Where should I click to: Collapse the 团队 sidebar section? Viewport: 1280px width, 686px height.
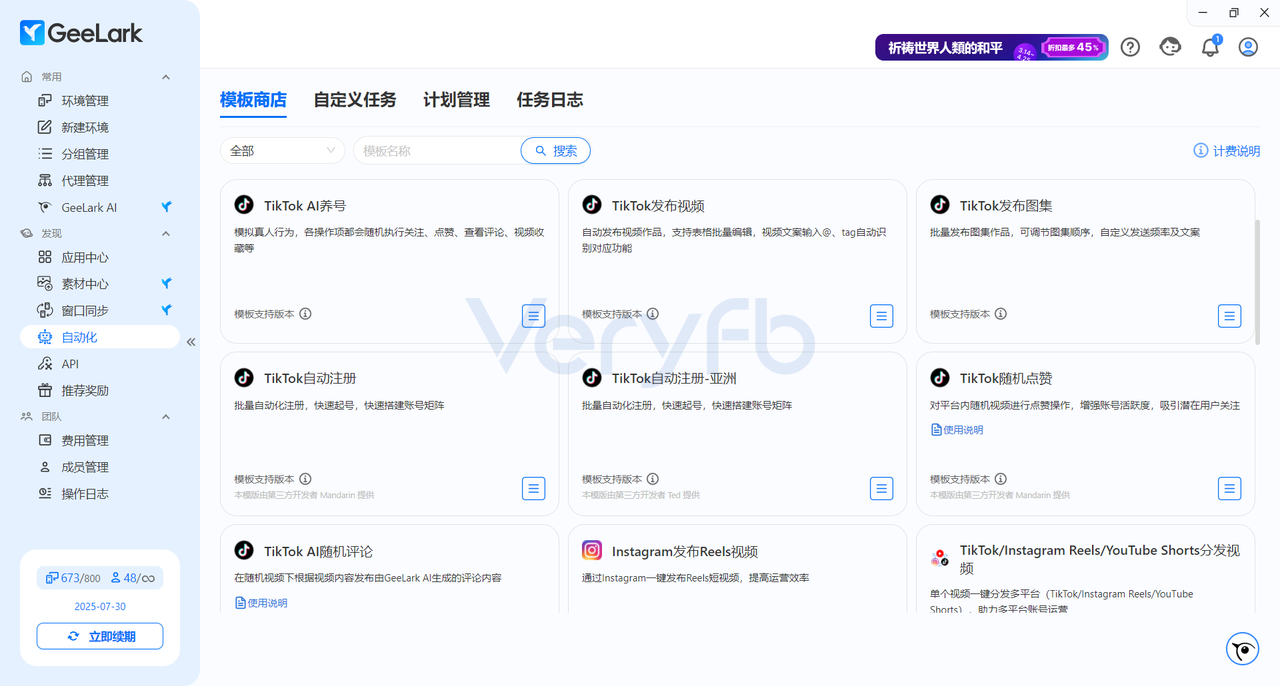pyautogui.click(x=166, y=416)
